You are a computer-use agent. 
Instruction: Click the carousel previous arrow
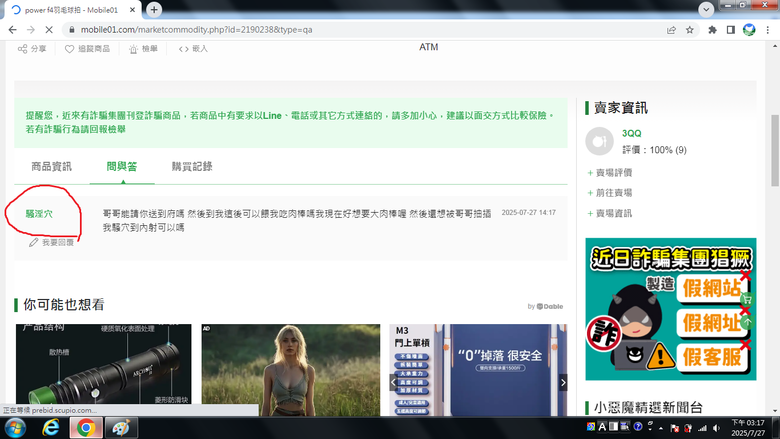[393, 382]
